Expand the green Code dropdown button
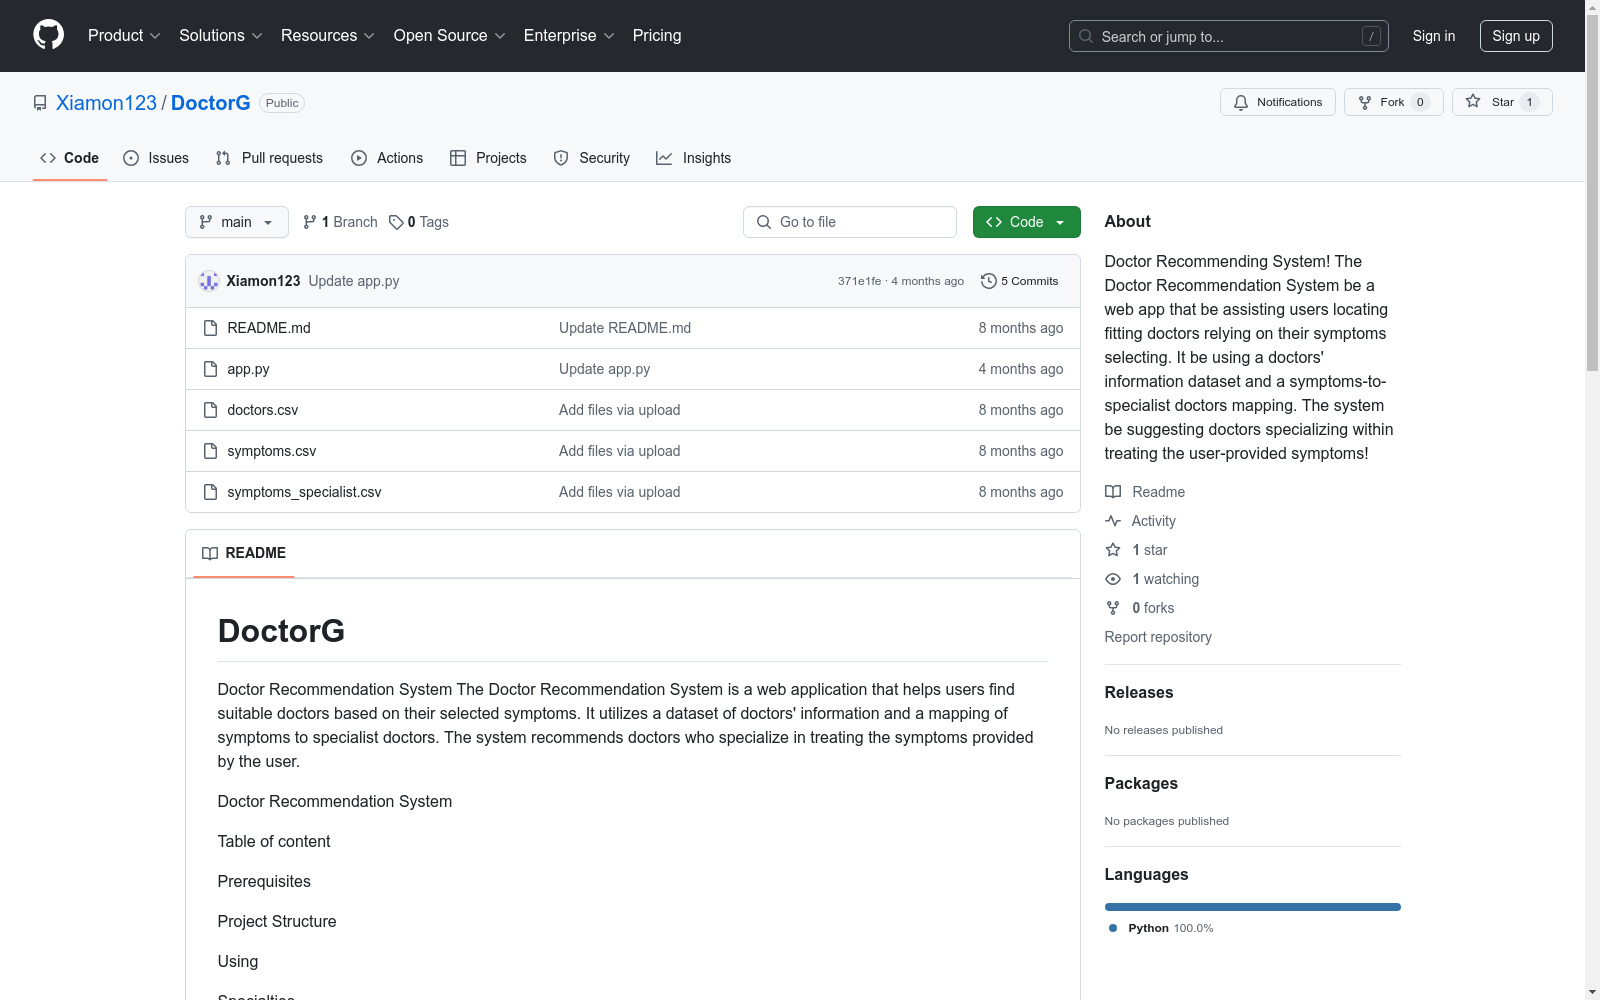This screenshot has height=1000, width=1600. click(x=1027, y=222)
